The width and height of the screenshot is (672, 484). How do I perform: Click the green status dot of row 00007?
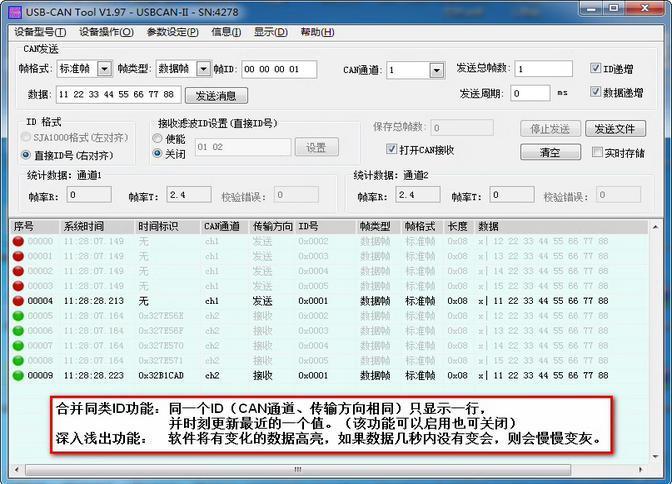(x=18, y=346)
